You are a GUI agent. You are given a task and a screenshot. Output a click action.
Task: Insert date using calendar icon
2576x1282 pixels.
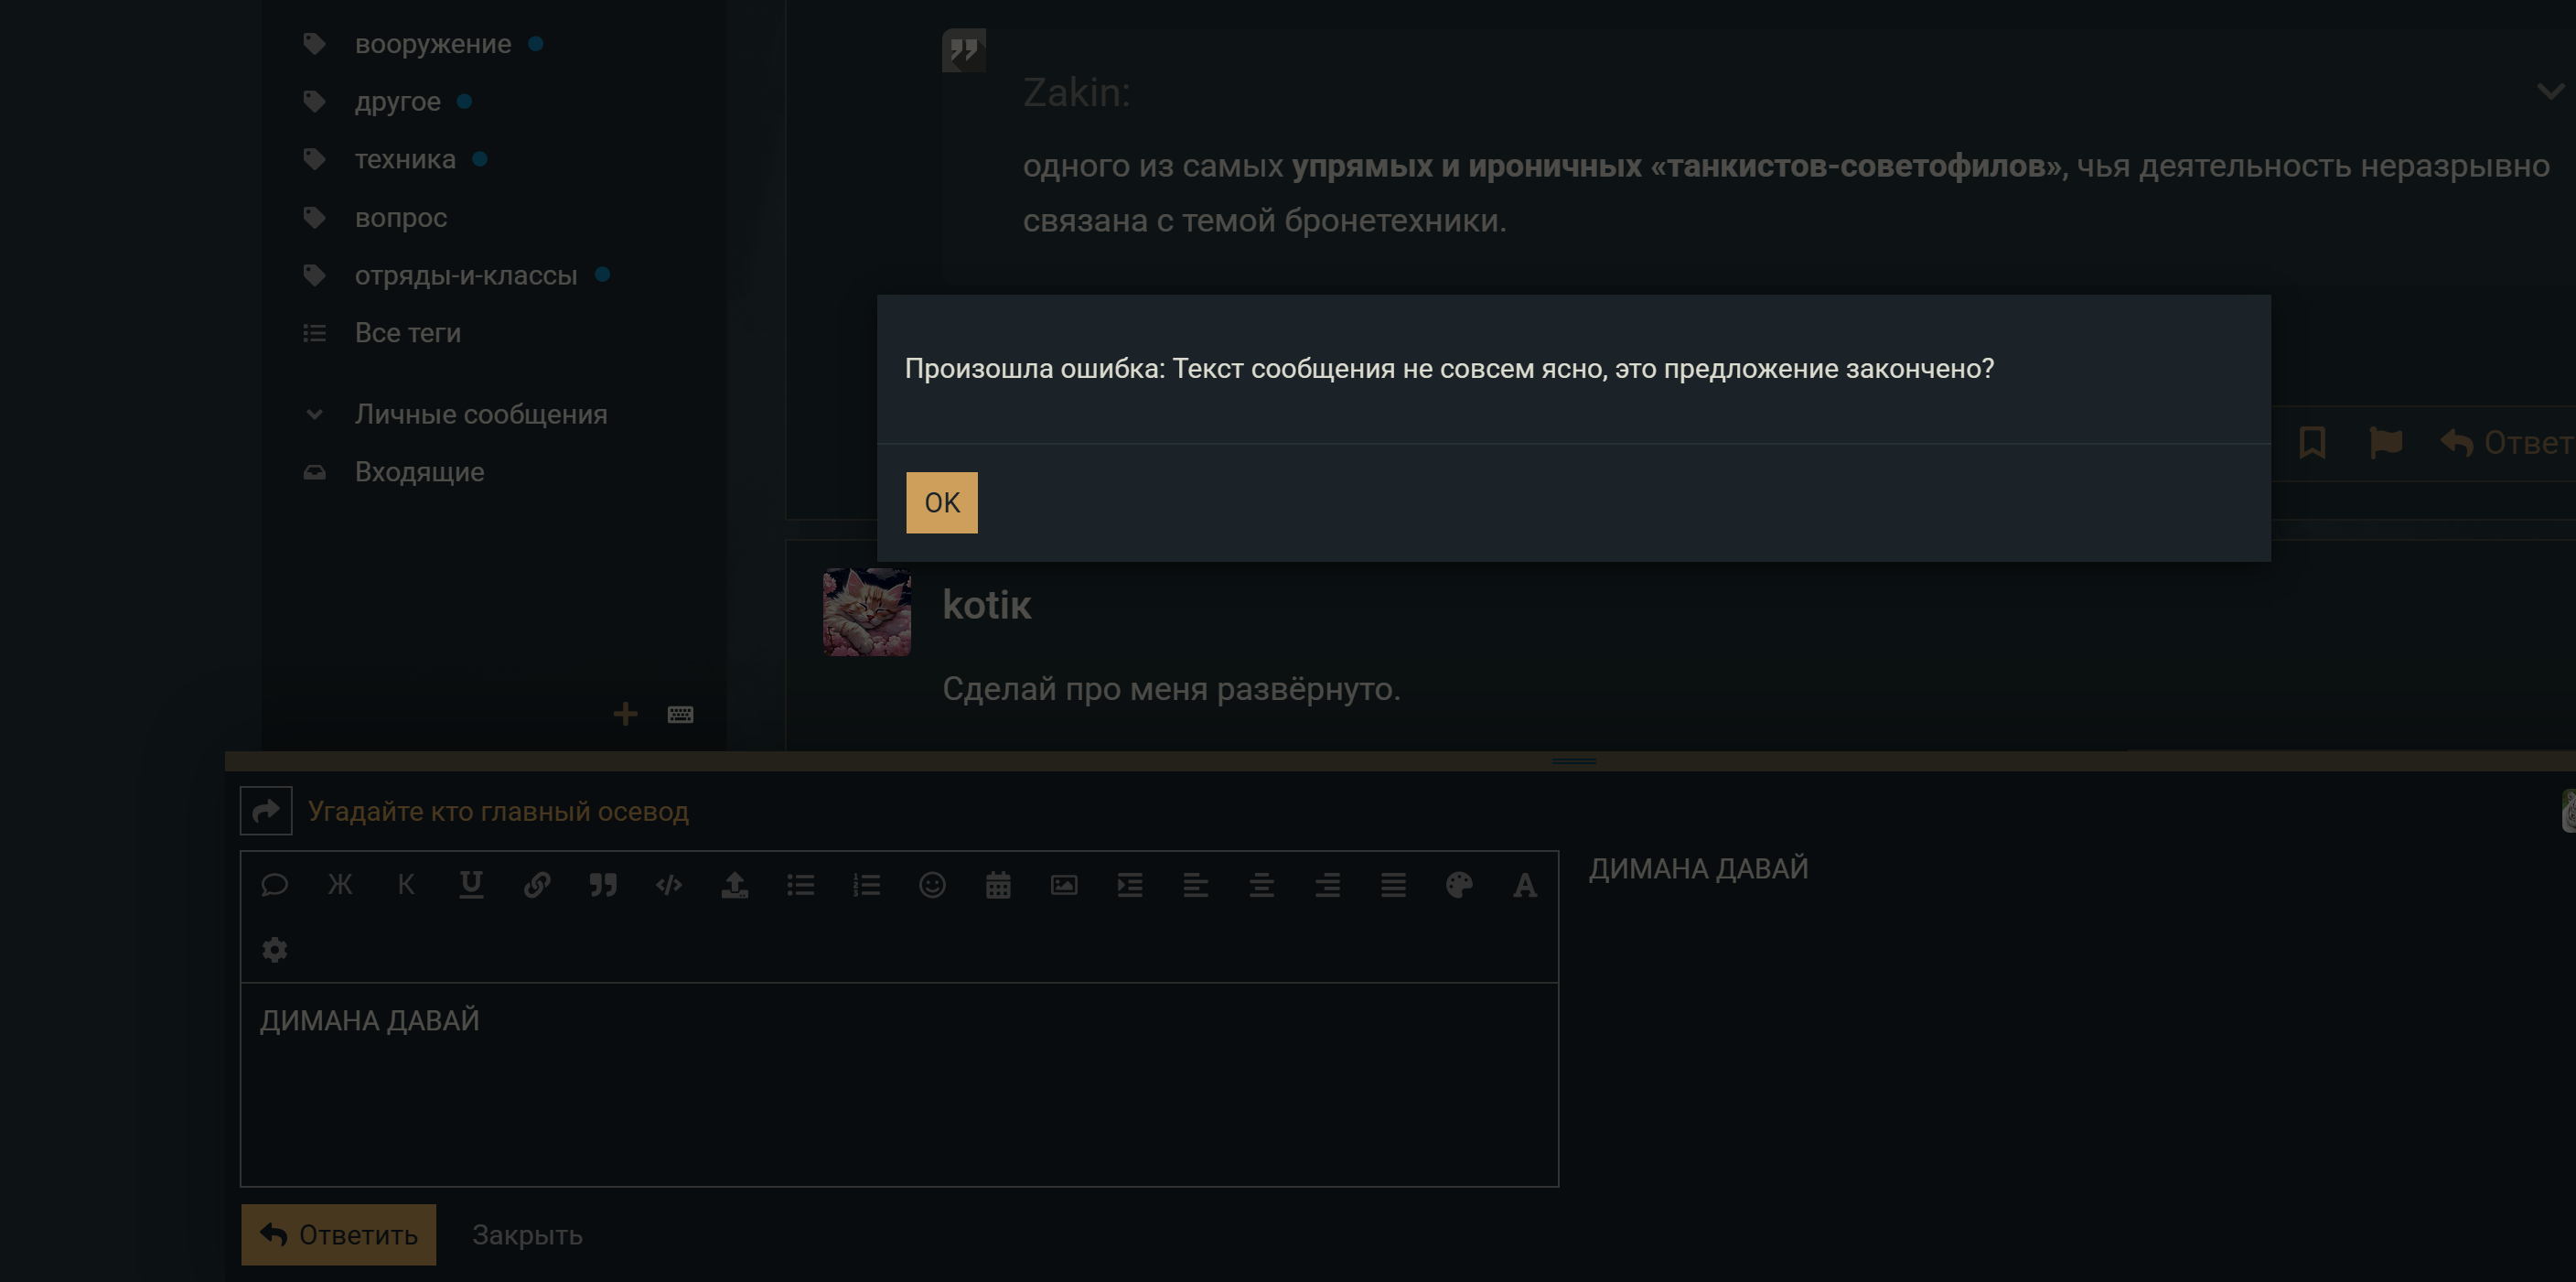(x=998, y=885)
